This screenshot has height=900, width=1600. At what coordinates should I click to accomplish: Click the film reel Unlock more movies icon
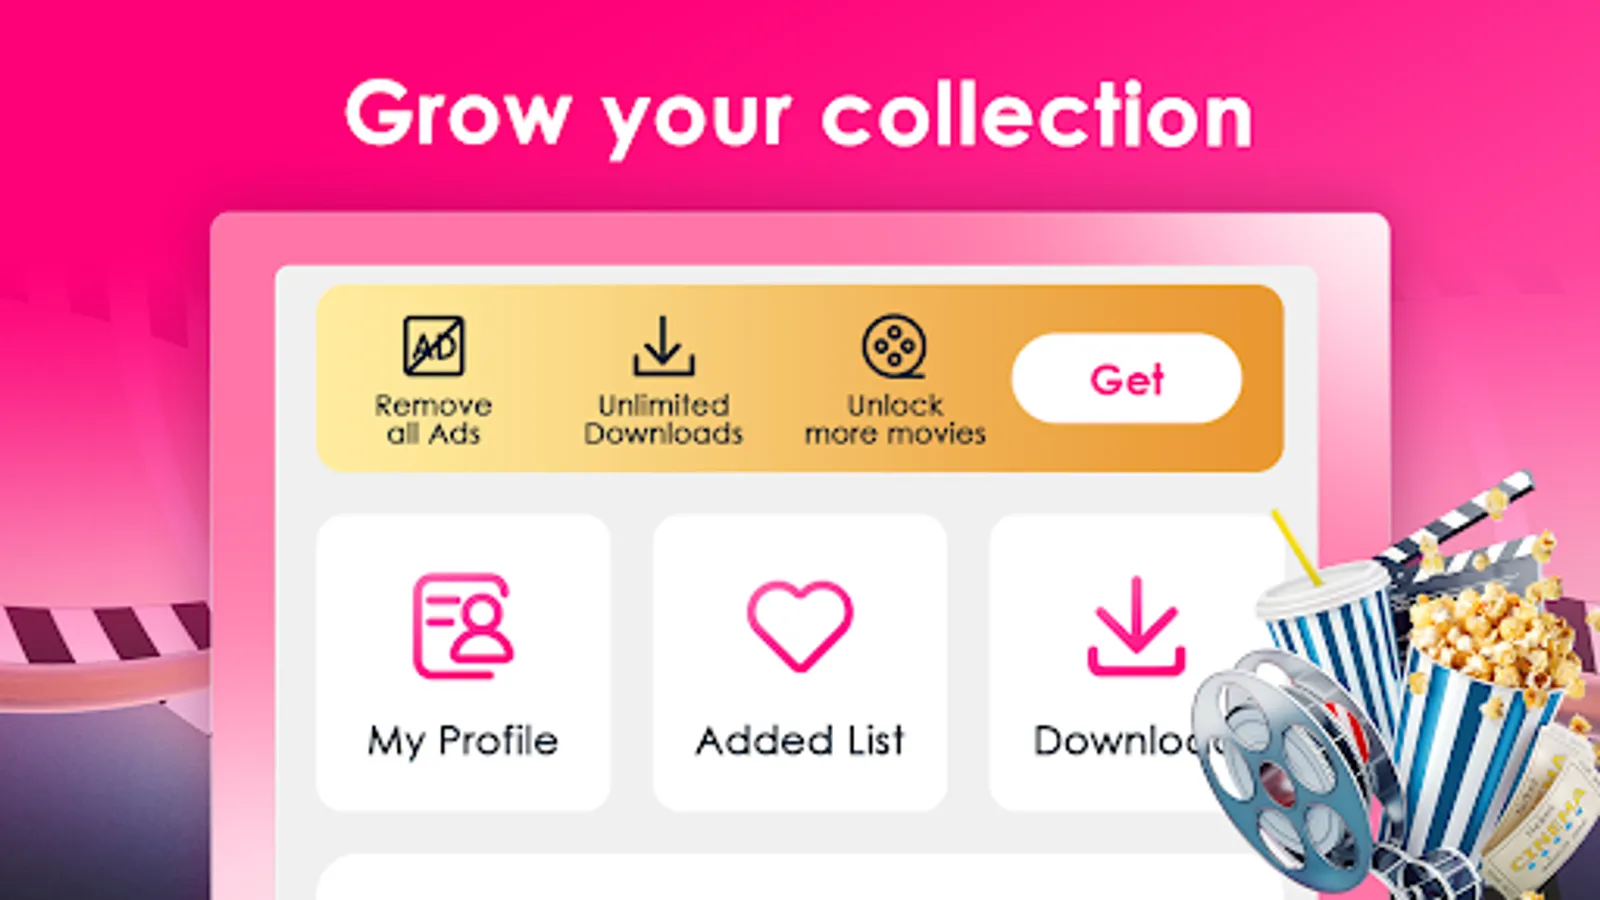[x=894, y=346]
